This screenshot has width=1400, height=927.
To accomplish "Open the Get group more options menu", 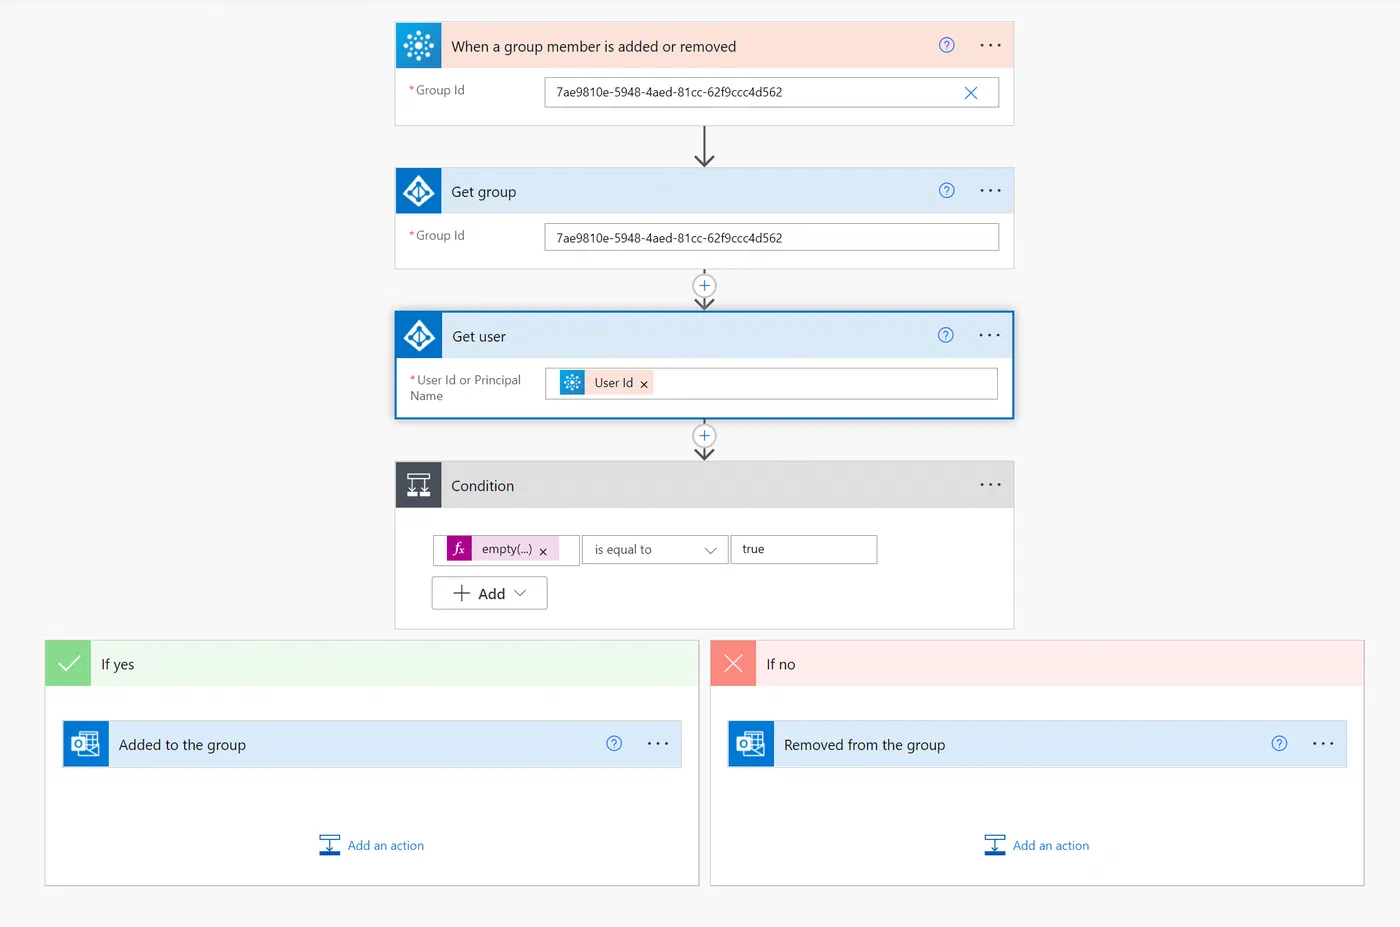I will tap(990, 190).
